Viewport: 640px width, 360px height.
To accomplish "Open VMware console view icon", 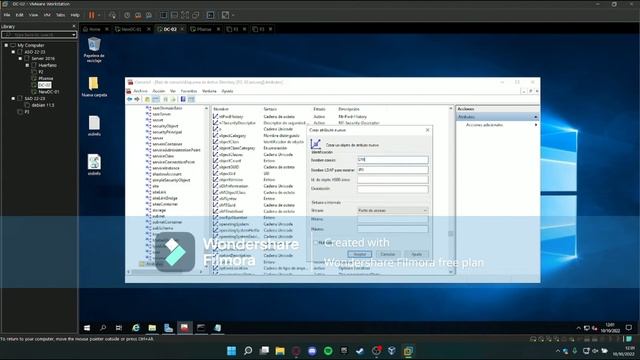I will pos(210,15).
